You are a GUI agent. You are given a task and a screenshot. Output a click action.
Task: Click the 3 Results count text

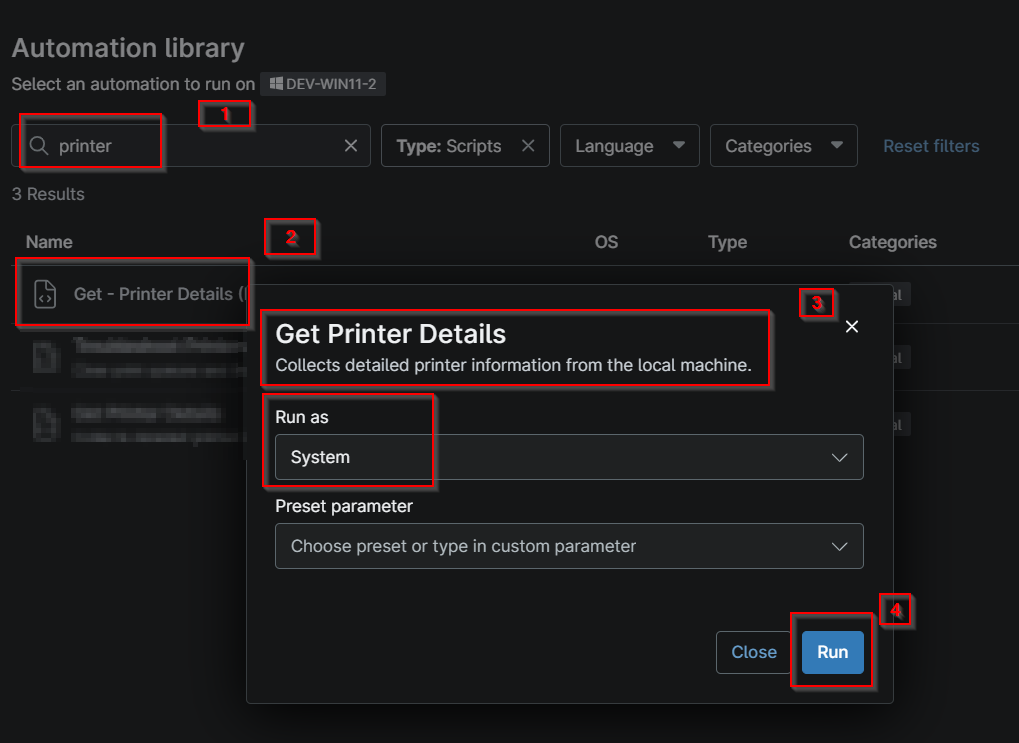point(48,194)
